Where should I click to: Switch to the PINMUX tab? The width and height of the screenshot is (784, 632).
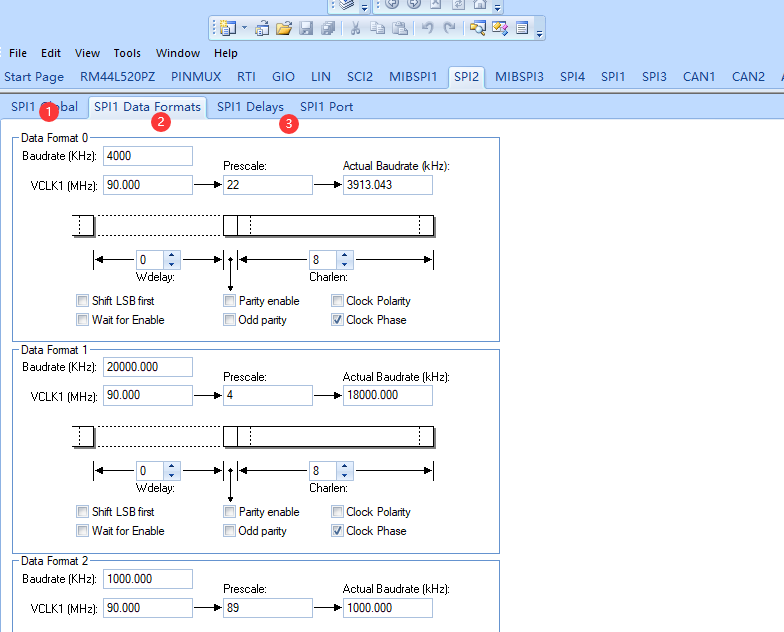(197, 77)
